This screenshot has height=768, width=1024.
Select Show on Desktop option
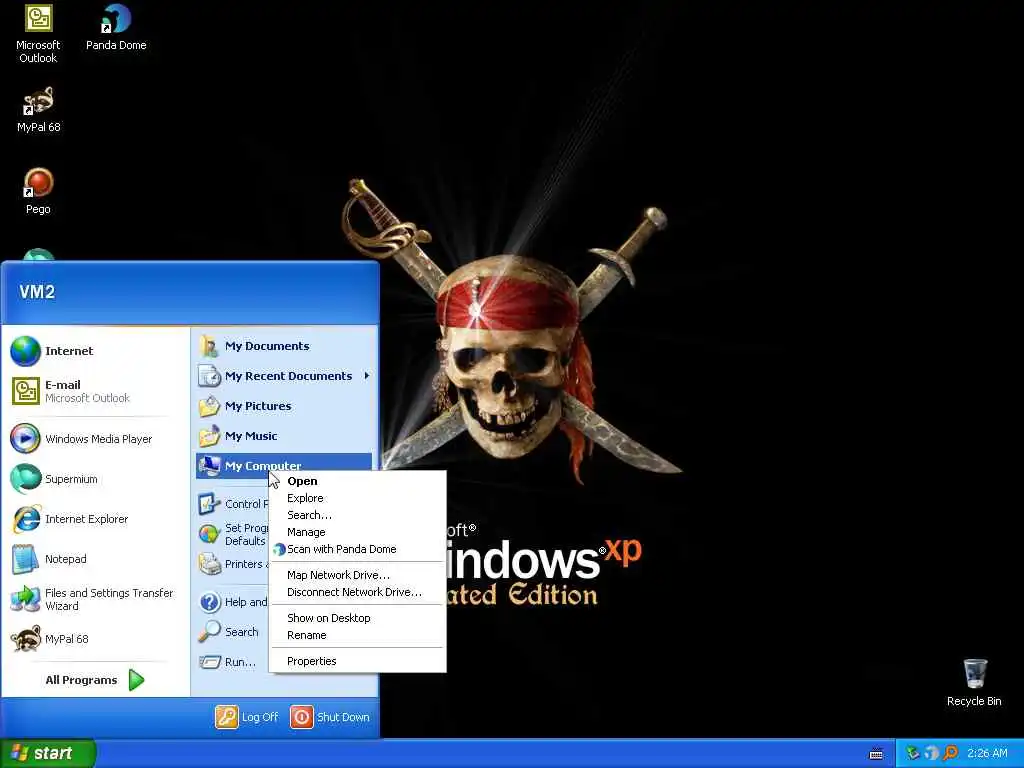(x=357, y=618)
